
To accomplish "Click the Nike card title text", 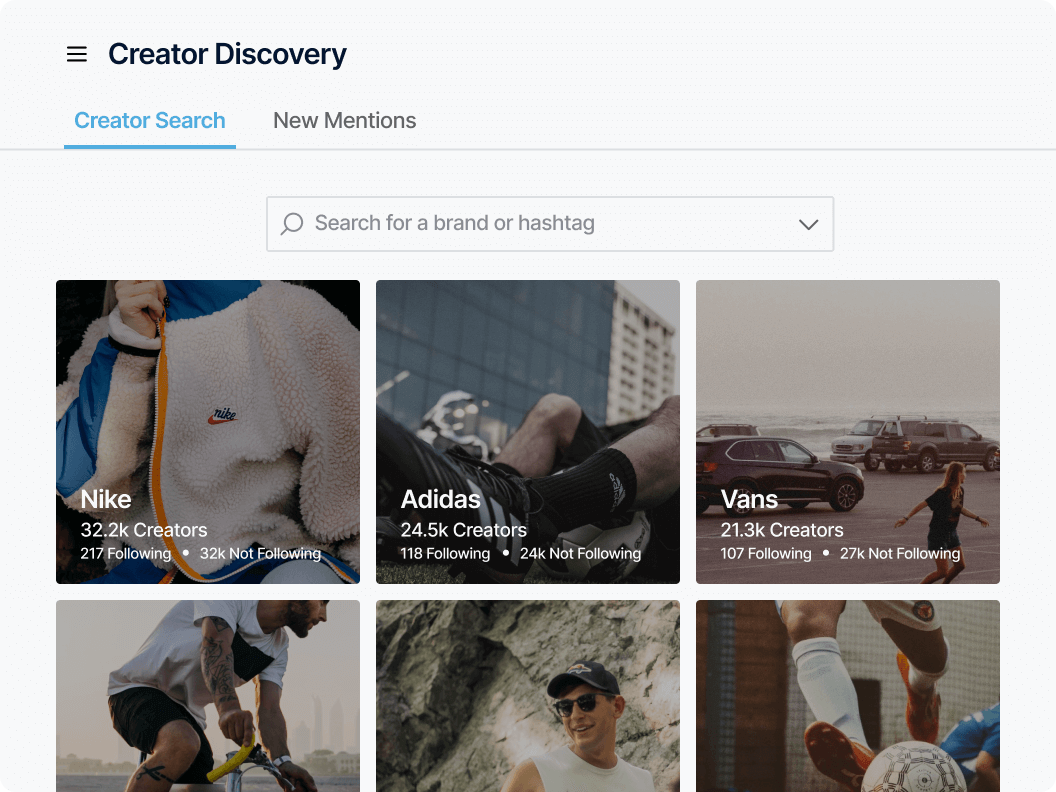I will tap(106, 499).
